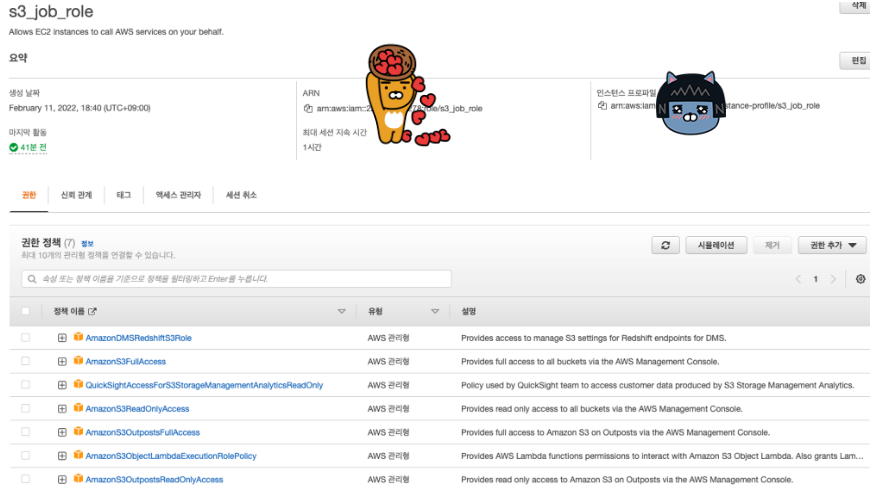Viewport: 876px width, 492px height.
Task: Expand the AmazonS3OutpostsReadOnlyAccess policy details
Action: pos(62,479)
